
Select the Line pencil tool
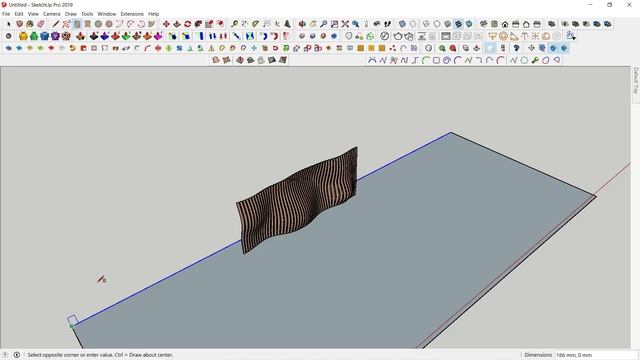(56, 24)
